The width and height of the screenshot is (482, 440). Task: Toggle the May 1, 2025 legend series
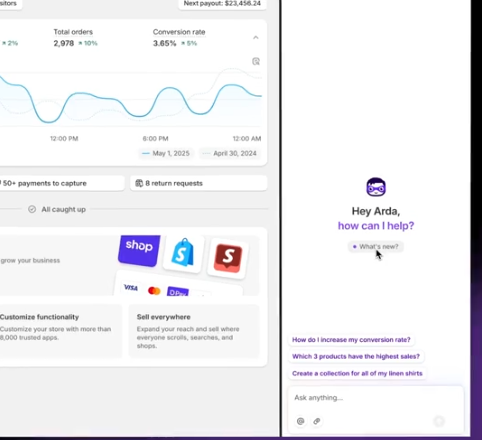coord(166,153)
